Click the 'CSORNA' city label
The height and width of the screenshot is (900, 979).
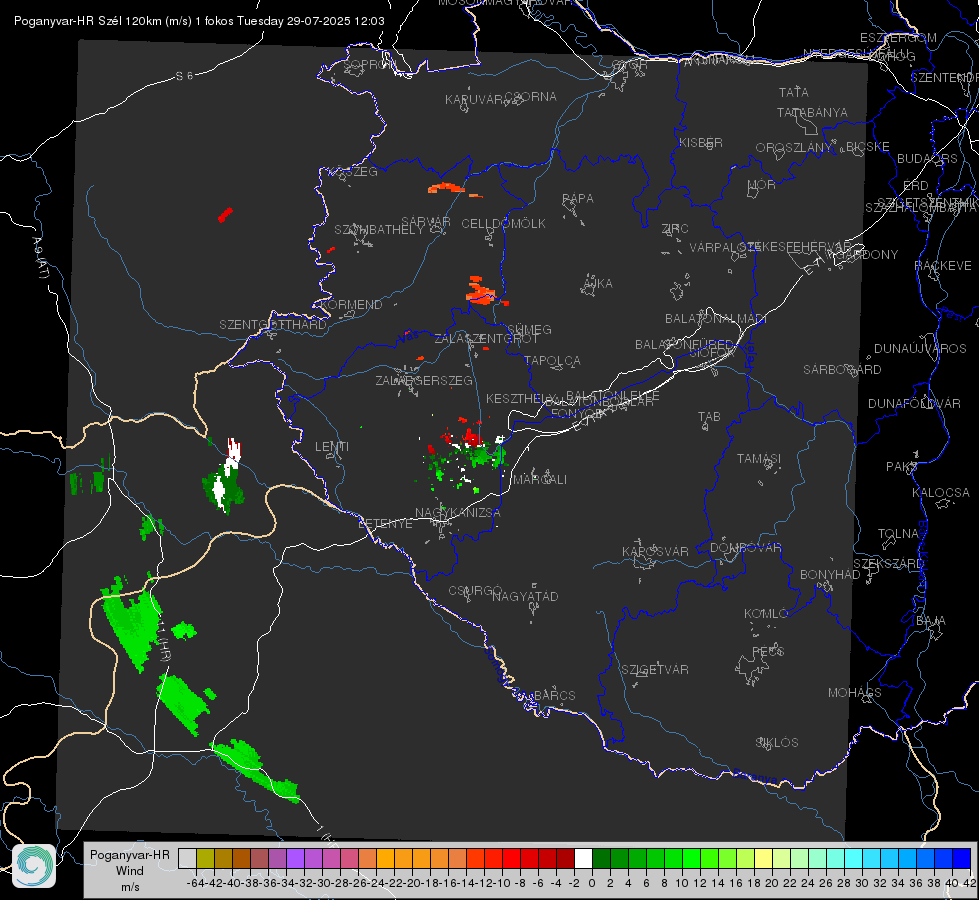pos(531,97)
